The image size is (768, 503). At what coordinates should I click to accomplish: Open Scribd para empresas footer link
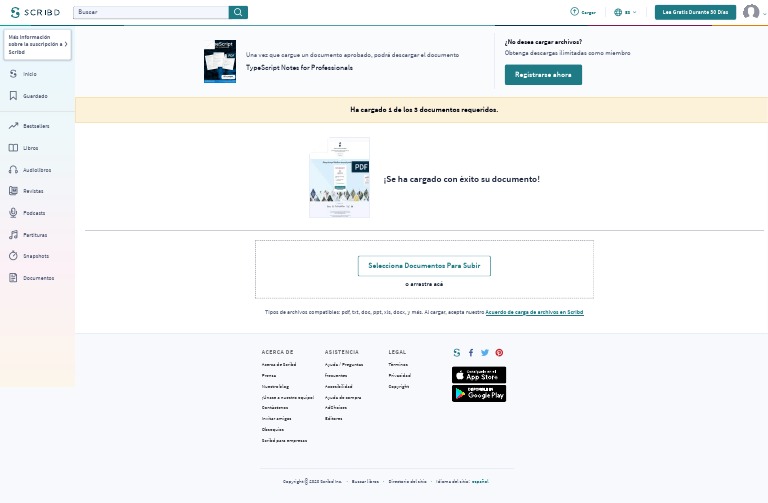pyautogui.click(x=285, y=441)
